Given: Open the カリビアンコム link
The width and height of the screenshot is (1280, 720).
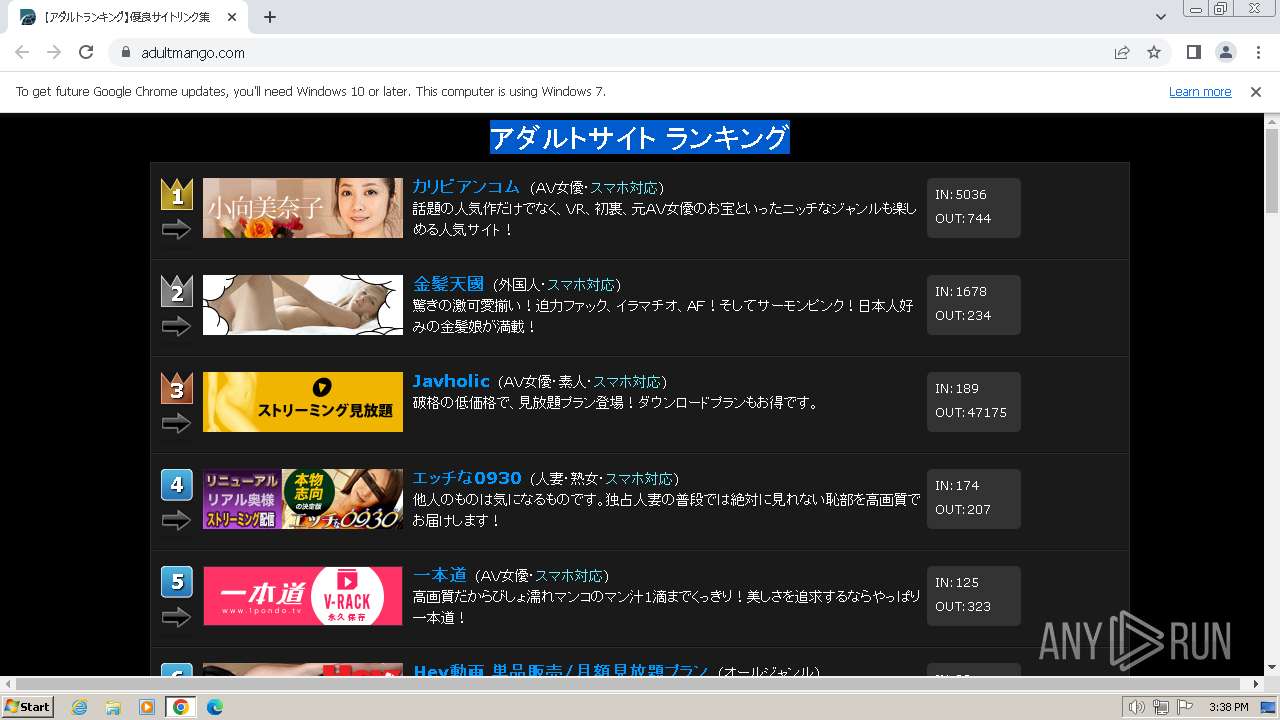Looking at the screenshot, I should coord(466,187).
